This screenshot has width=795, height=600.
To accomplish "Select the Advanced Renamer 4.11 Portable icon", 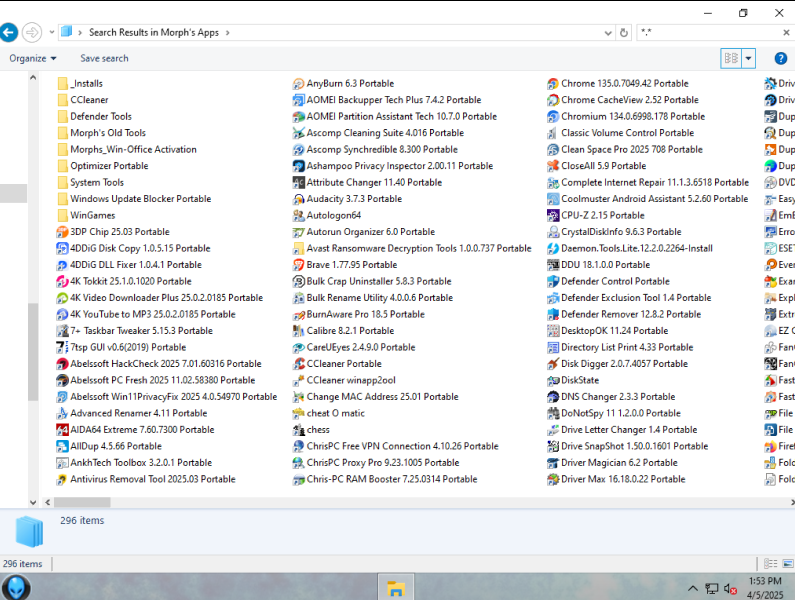I will [x=62, y=413].
